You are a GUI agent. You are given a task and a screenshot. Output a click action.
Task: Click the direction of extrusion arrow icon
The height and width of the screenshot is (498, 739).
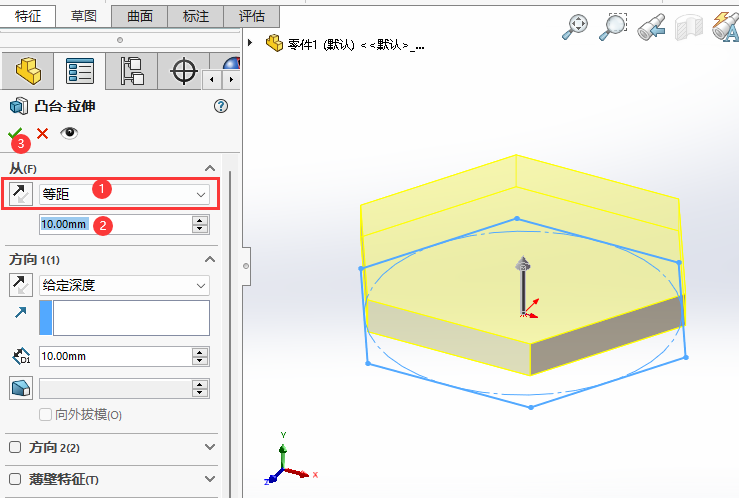coord(21,312)
